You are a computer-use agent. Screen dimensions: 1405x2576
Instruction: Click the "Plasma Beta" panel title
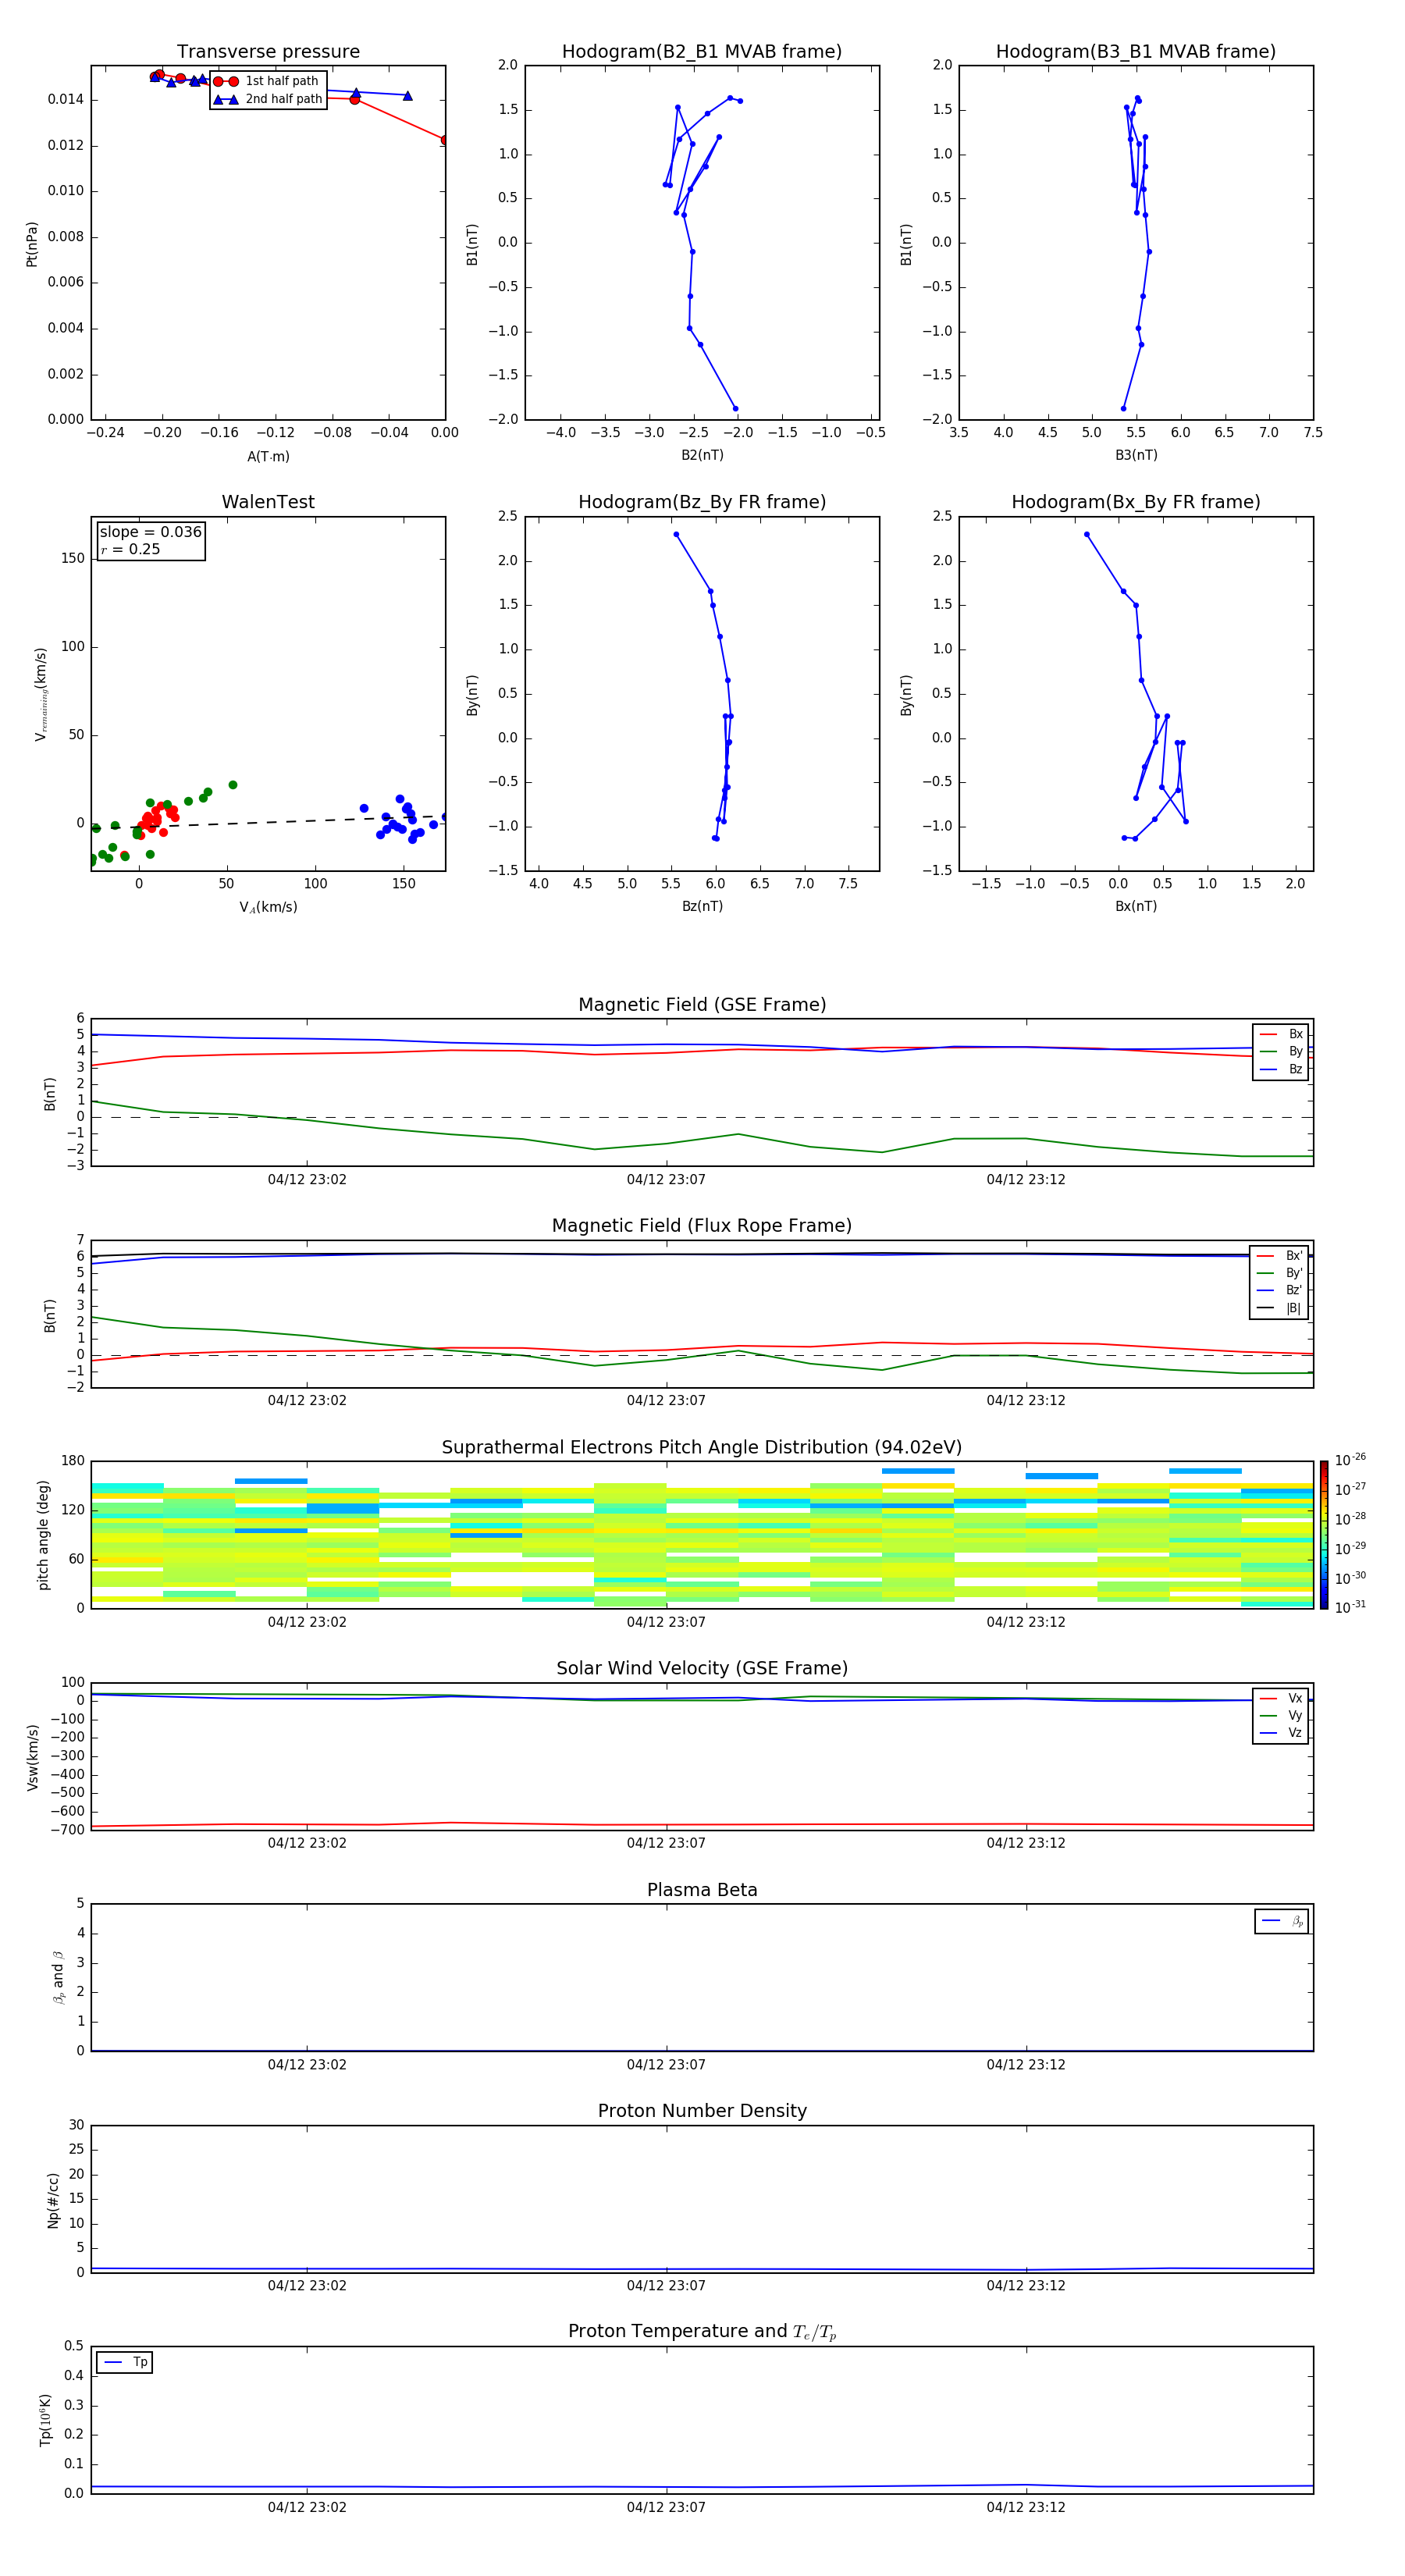pos(702,1890)
